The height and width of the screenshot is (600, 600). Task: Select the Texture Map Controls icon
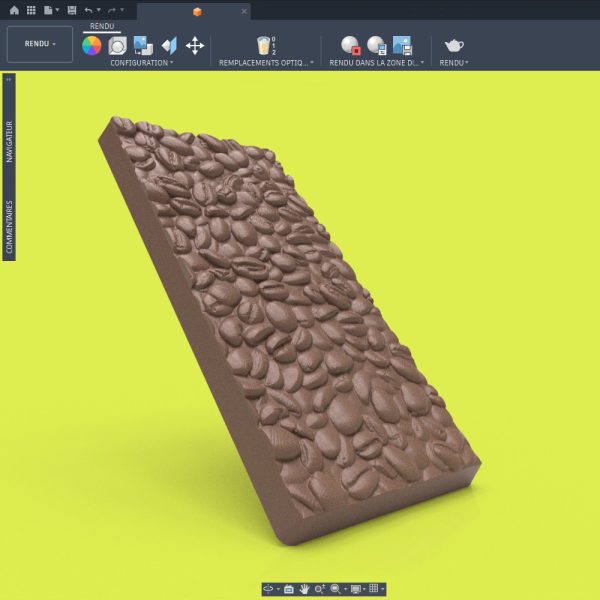(x=169, y=46)
